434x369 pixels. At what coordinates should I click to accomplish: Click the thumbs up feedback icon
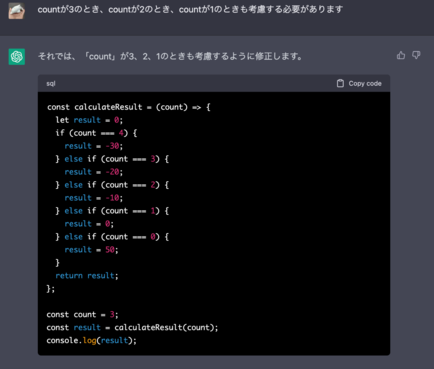click(401, 55)
